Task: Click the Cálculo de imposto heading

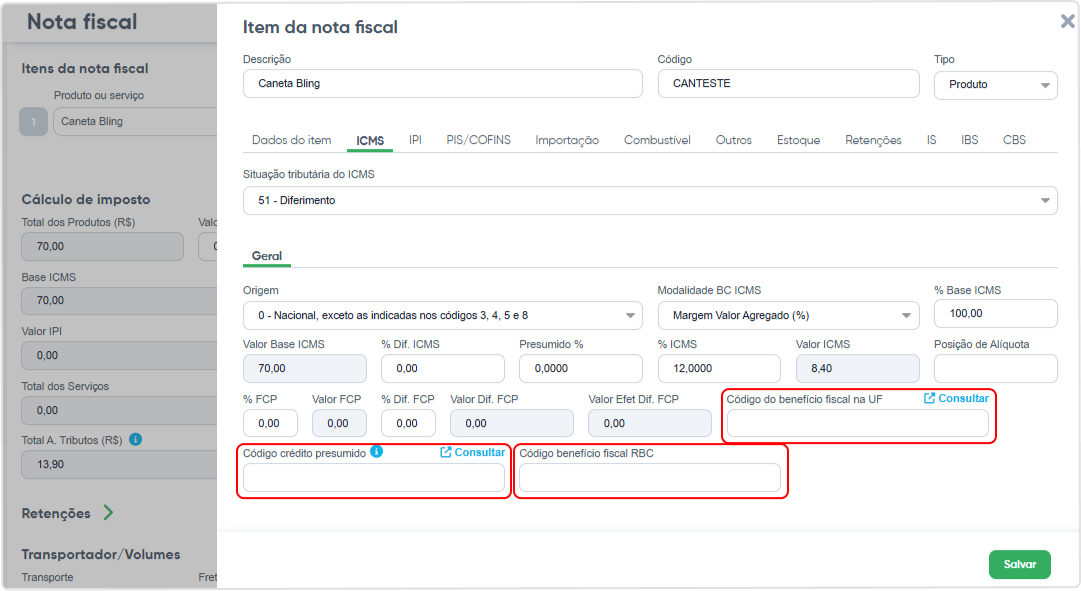Action: [85, 199]
